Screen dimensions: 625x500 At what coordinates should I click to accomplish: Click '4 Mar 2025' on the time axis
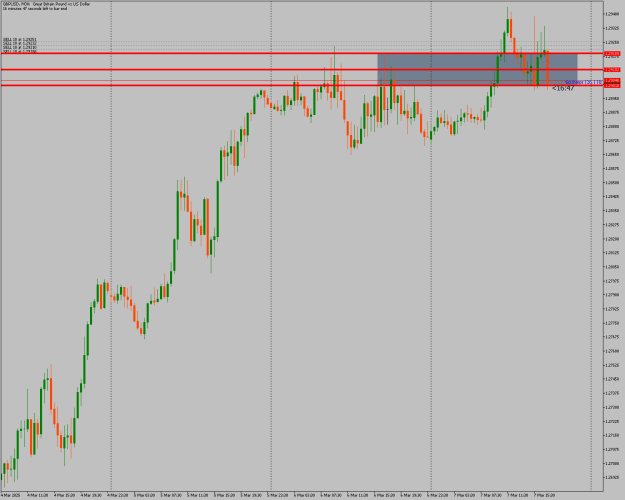coord(10,495)
